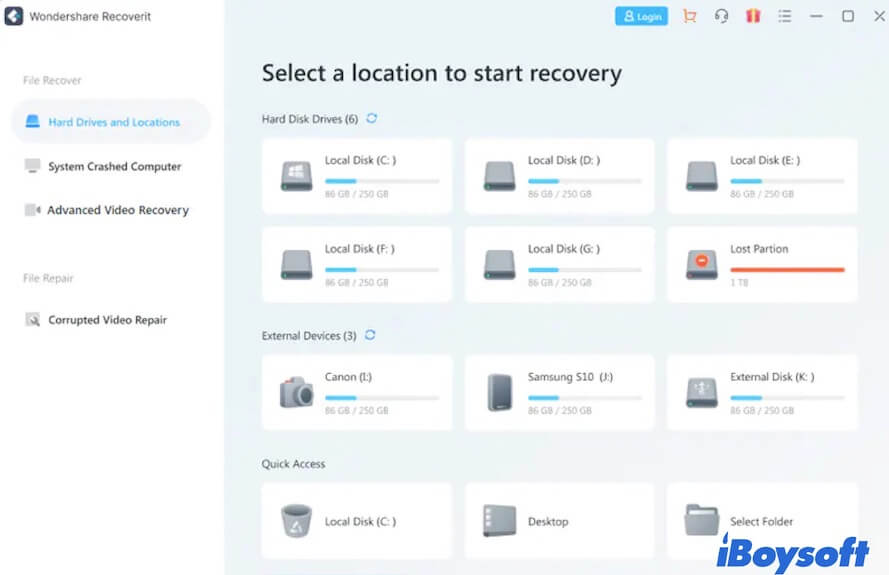Click the Hard Disk Drives (6) heading
The width and height of the screenshot is (889, 575).
coord(310,119)
